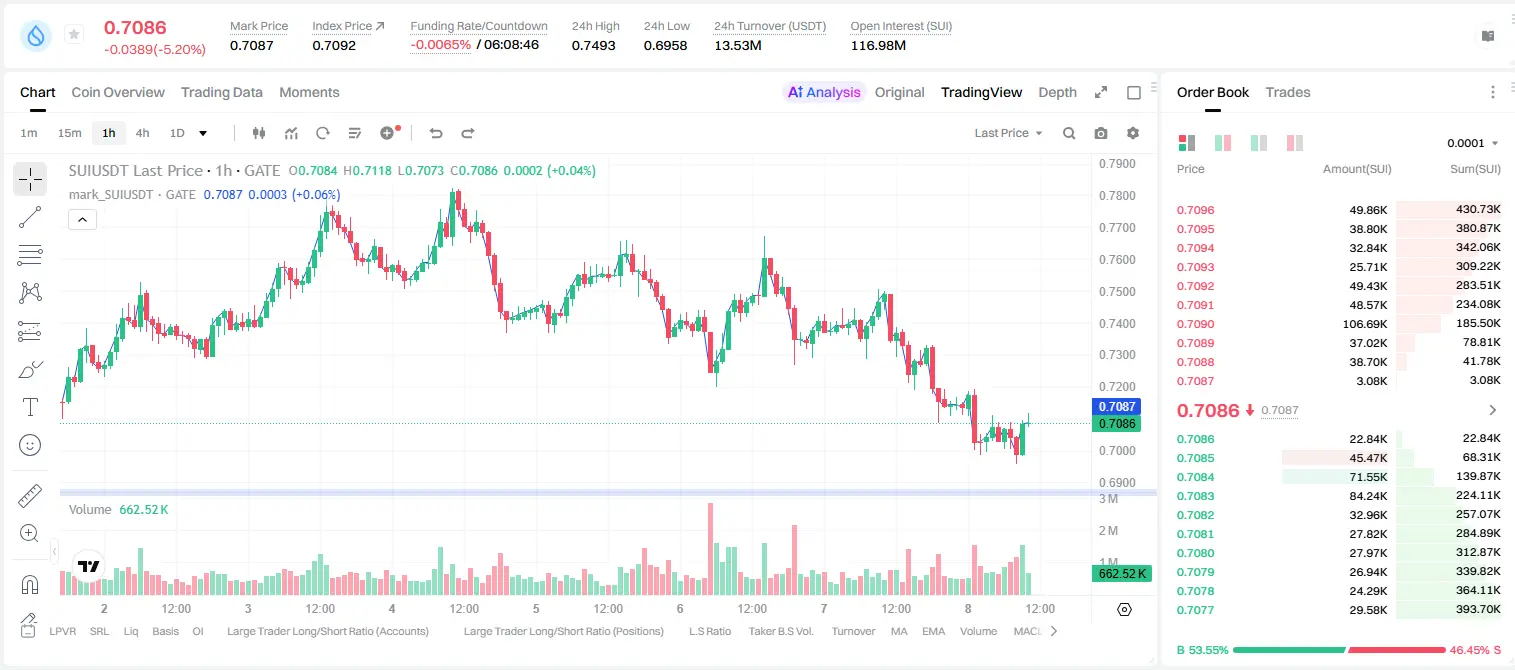
Task: Switch to Depth chart view
Action: click(1057, 92)
